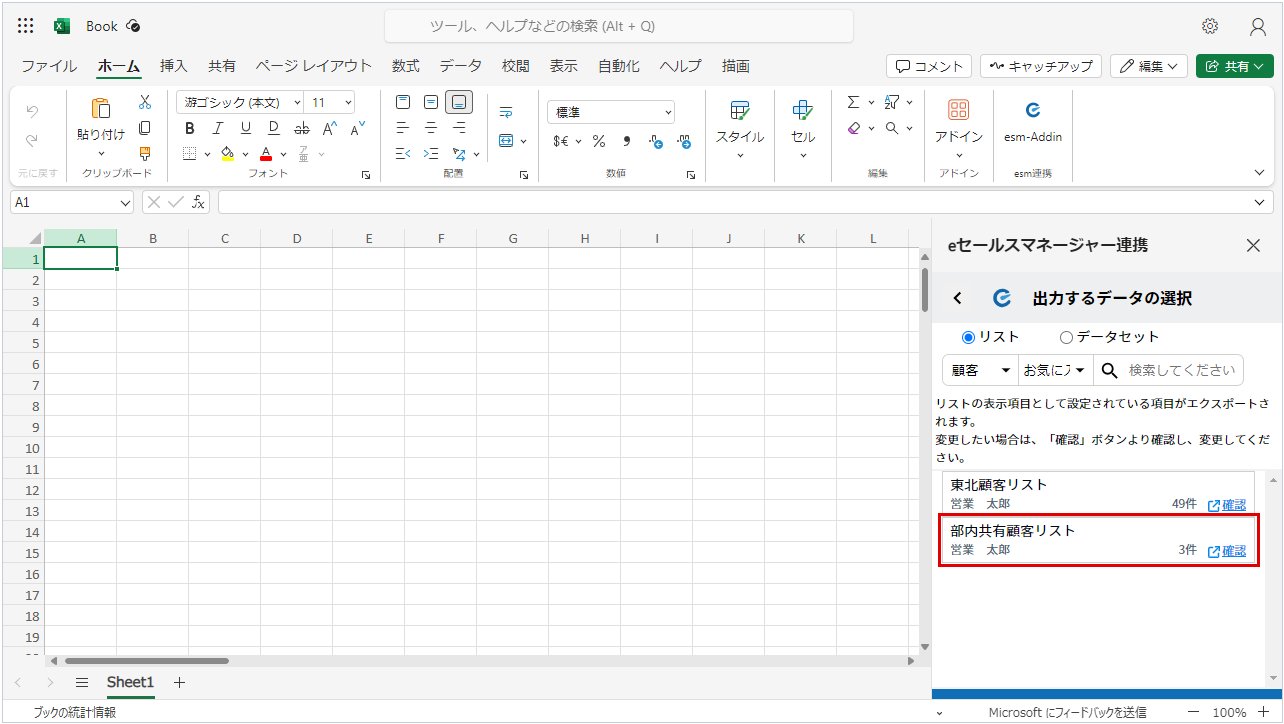The image size is (1284, 724).
Task: Align text to the right
Action: coord(459,128)
